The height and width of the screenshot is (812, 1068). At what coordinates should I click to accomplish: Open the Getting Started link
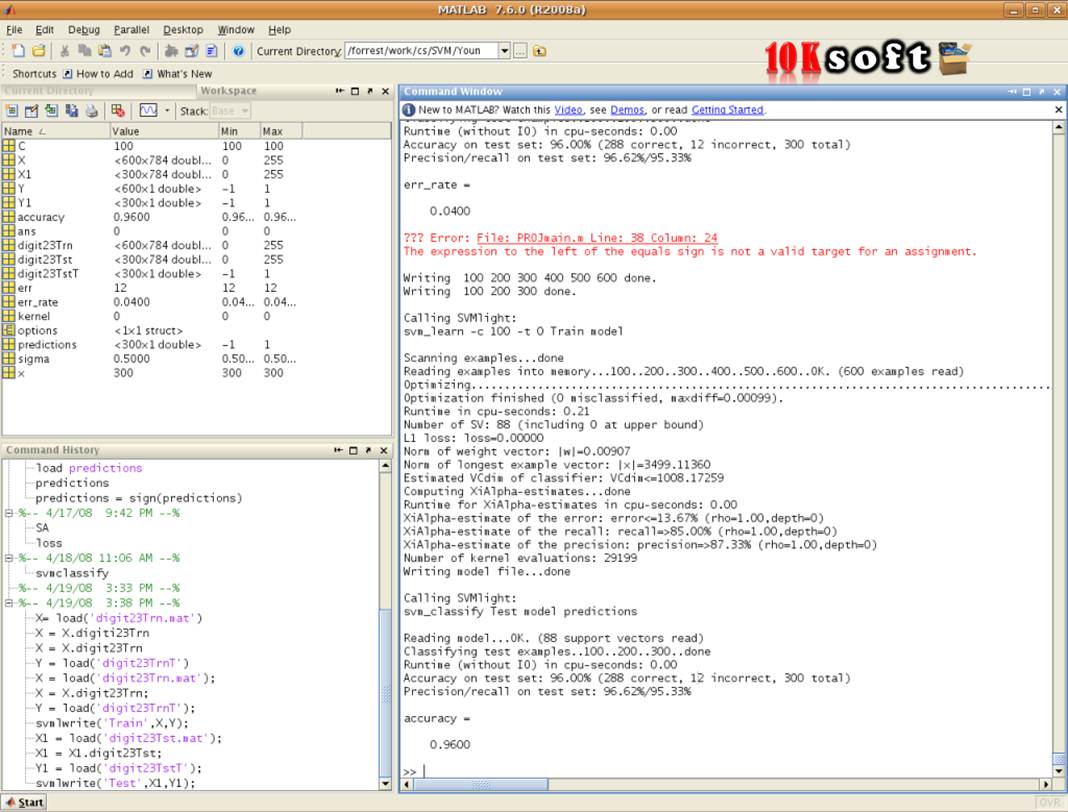(727, 110)
